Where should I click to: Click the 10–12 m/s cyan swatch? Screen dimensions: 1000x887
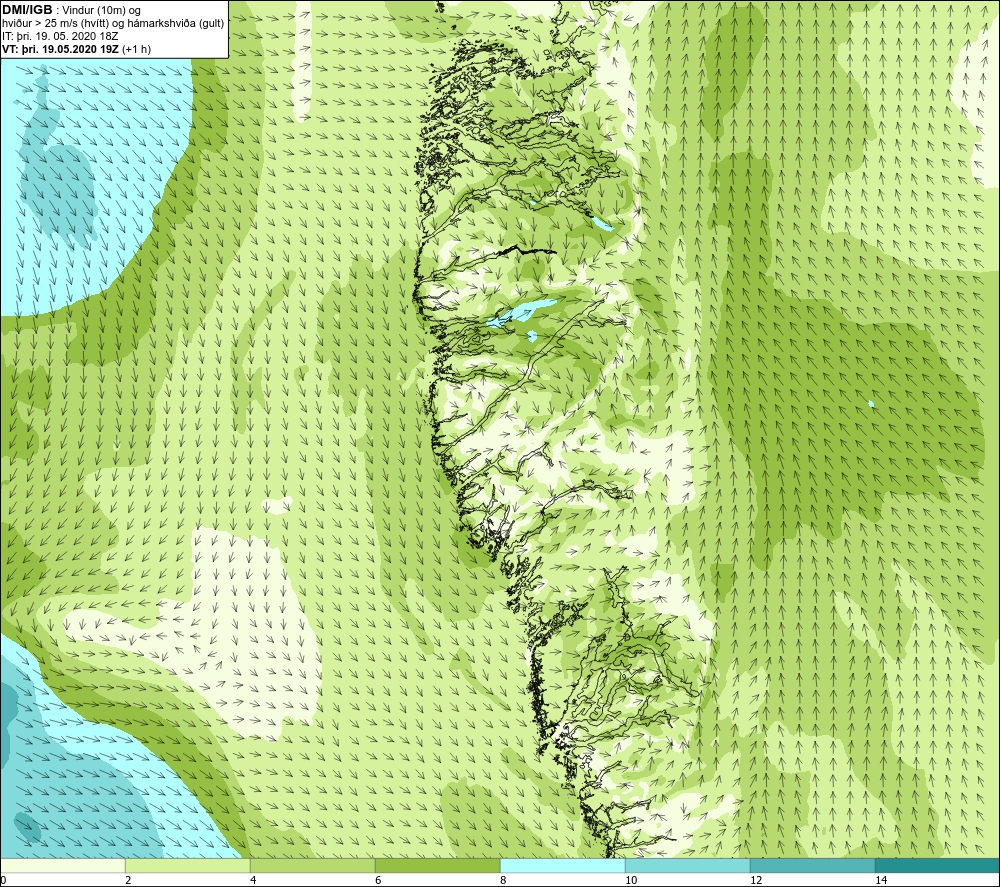coord(688,866)
